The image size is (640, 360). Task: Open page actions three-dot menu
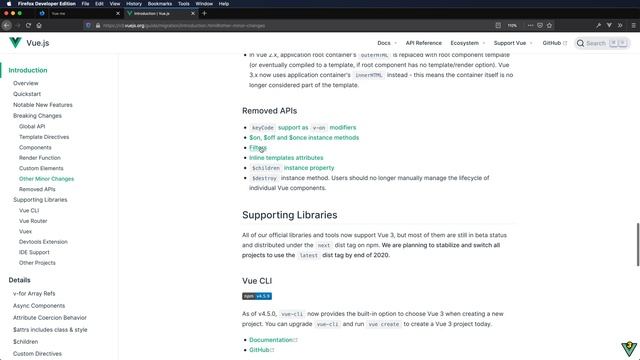[x=530, y=25]
